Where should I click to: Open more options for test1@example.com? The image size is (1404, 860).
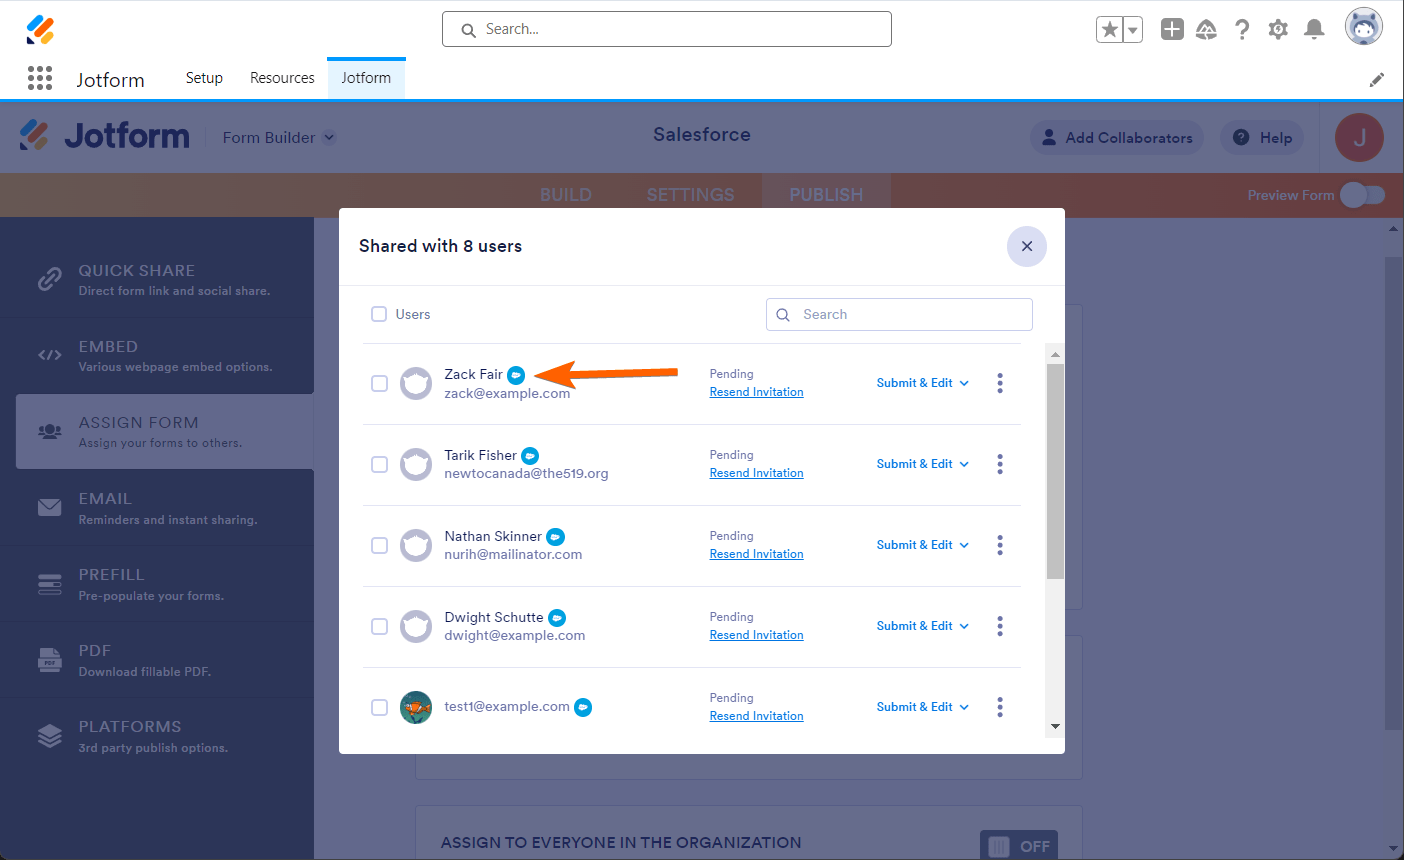(x=1000, y=707)
